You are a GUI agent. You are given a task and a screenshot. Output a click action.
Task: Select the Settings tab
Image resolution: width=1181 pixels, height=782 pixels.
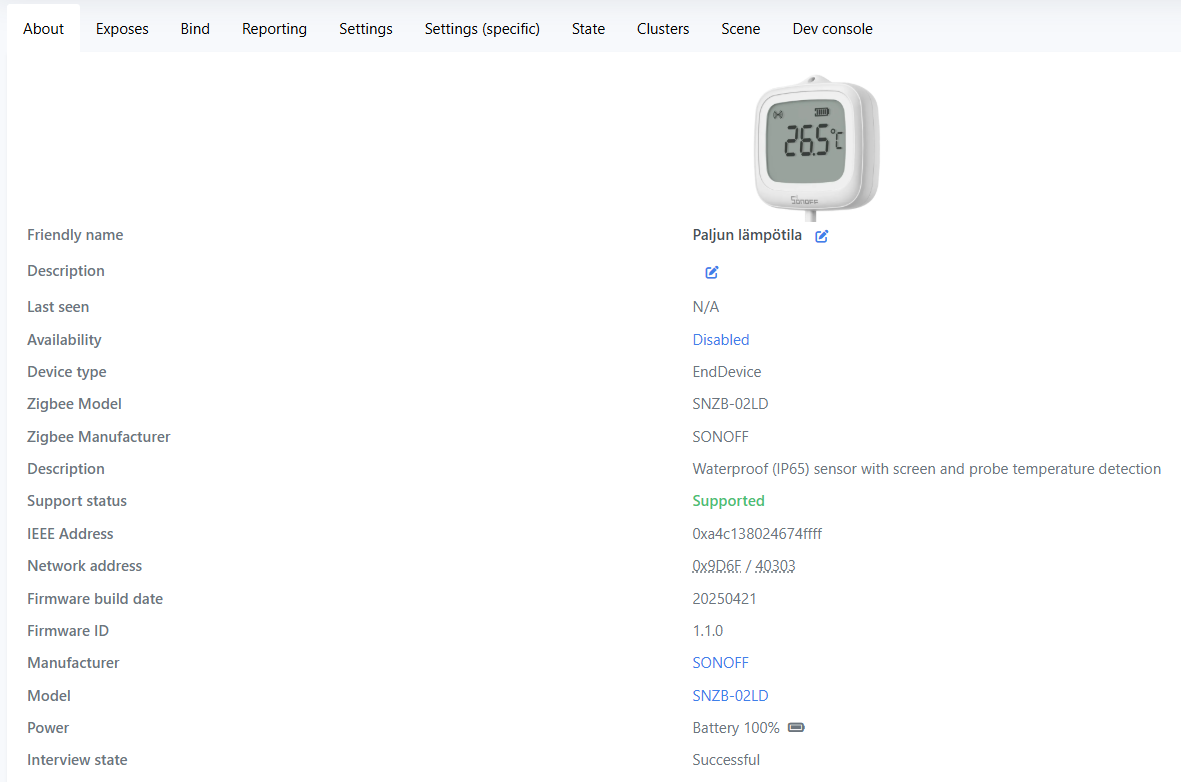click(365, 29)
